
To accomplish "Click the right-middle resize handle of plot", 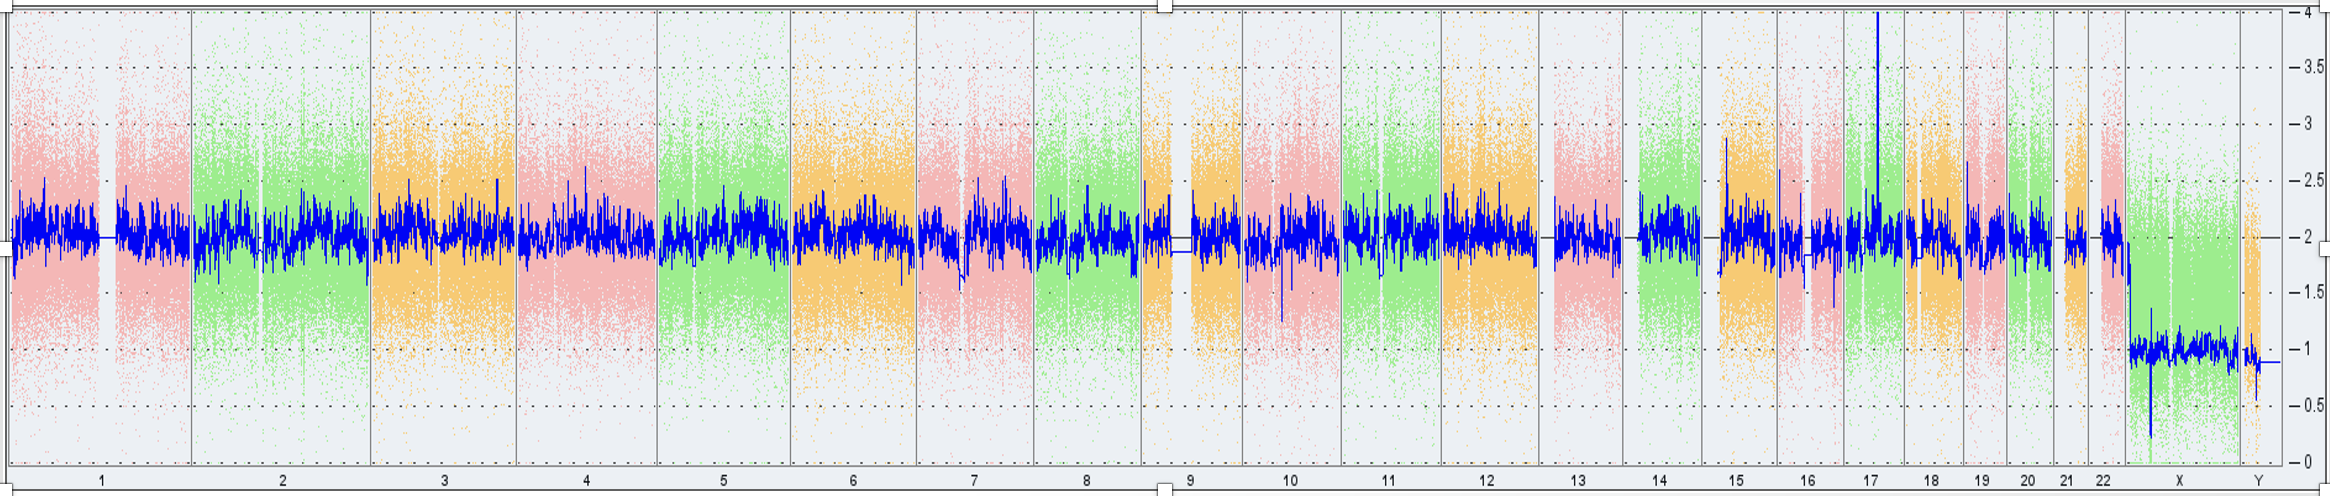I will [2325, 248].
